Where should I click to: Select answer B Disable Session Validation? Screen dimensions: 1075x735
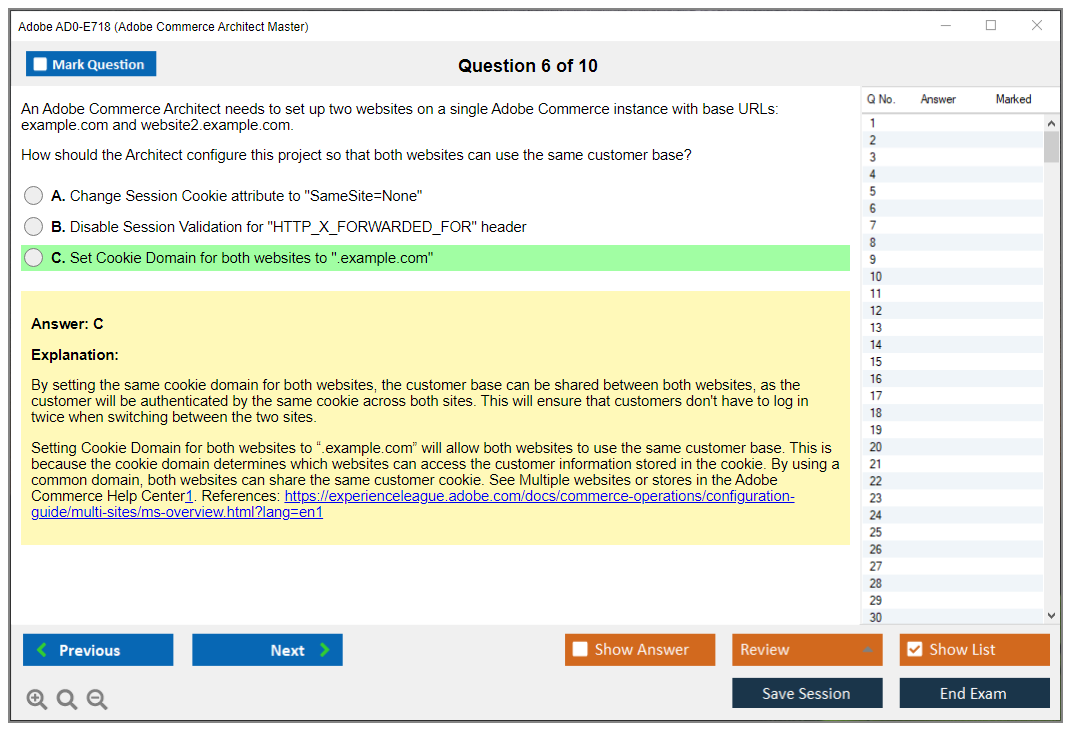[34, 227]
